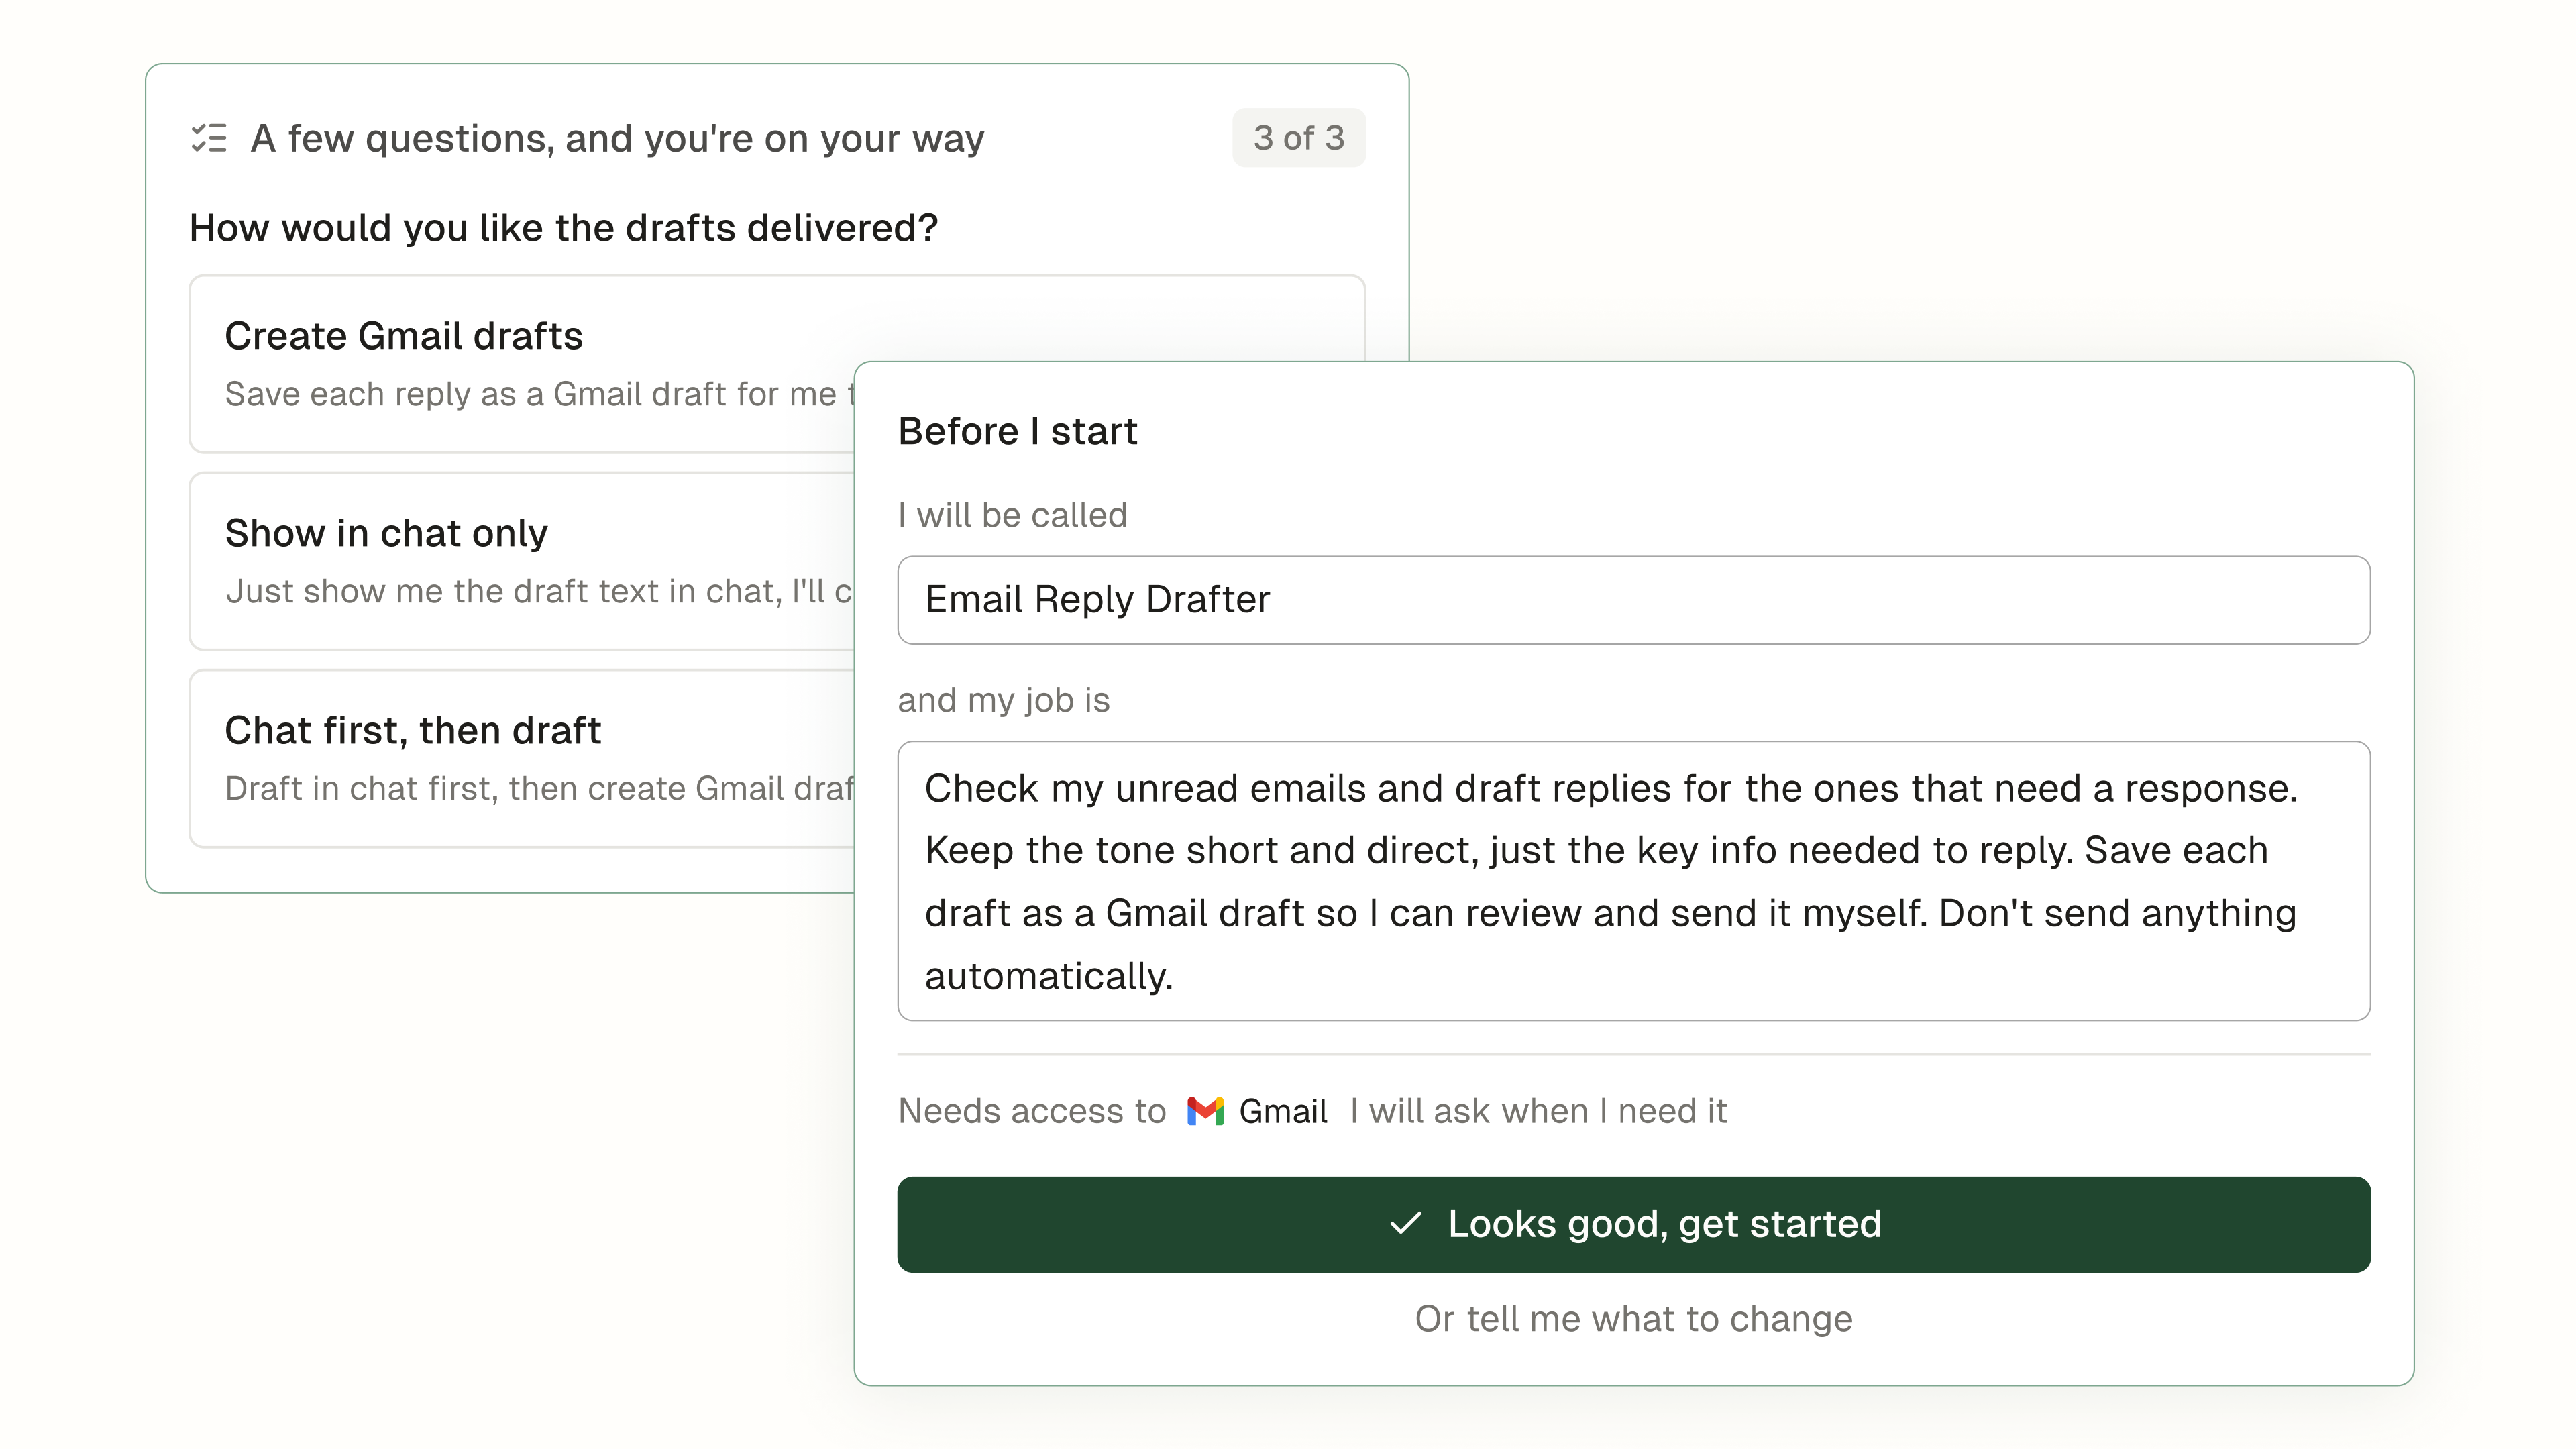Click the 3 of 3 step badge
The image size is (2576, 1449).
1298,138
